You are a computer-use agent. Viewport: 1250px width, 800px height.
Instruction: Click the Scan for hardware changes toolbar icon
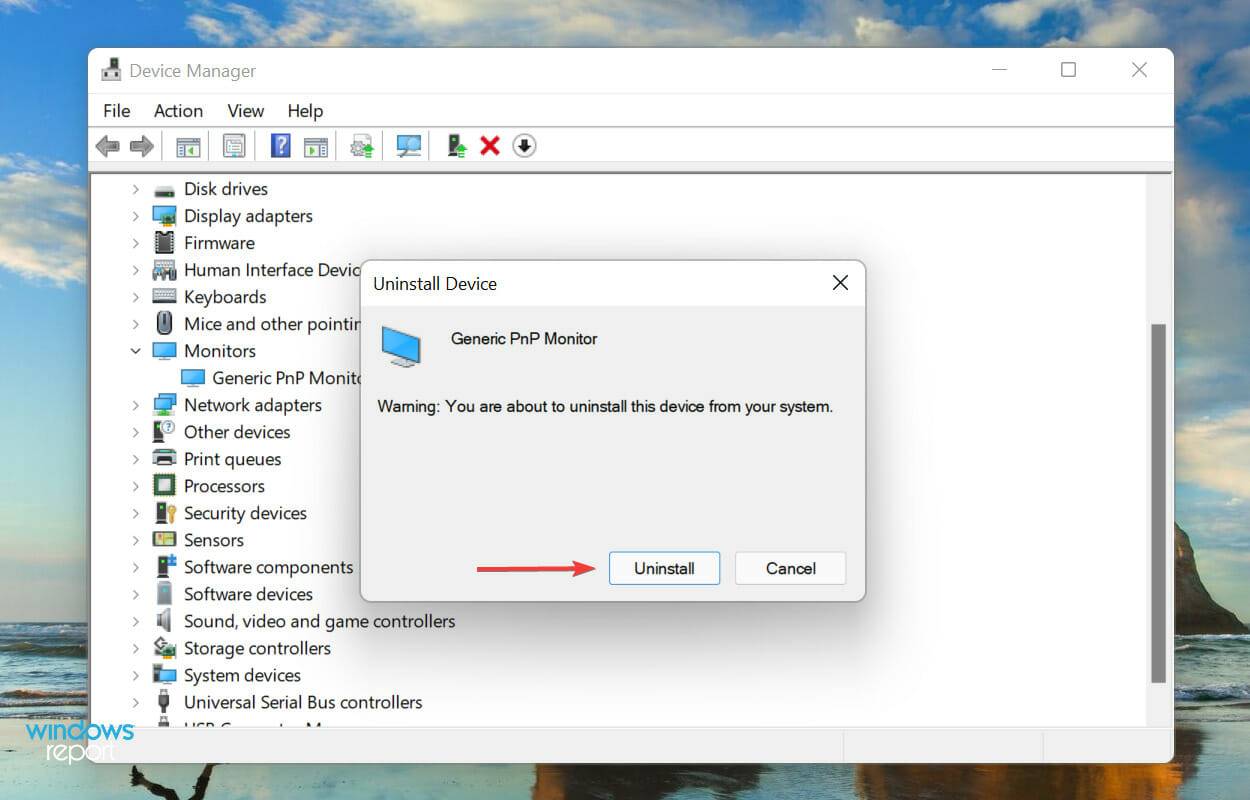(x=407, y=145)
